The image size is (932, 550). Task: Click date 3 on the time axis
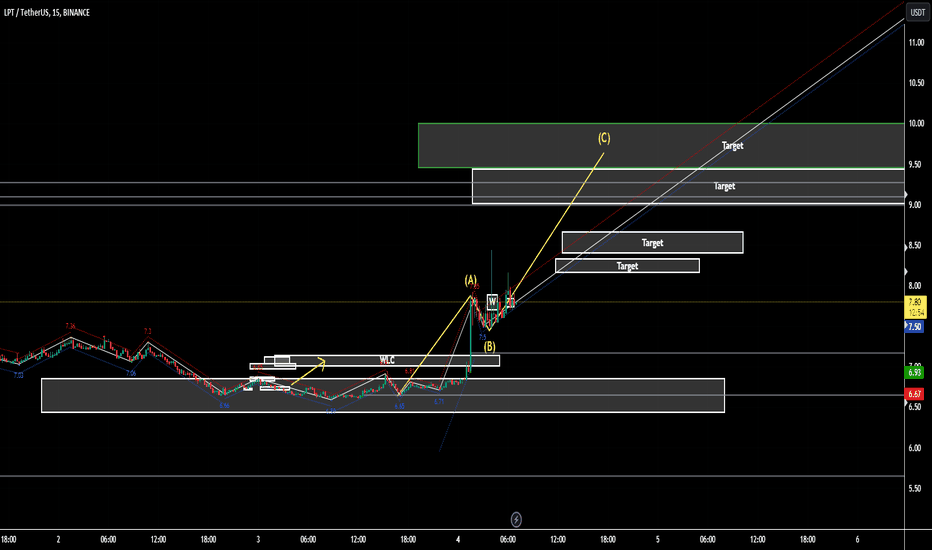[258, 539]
